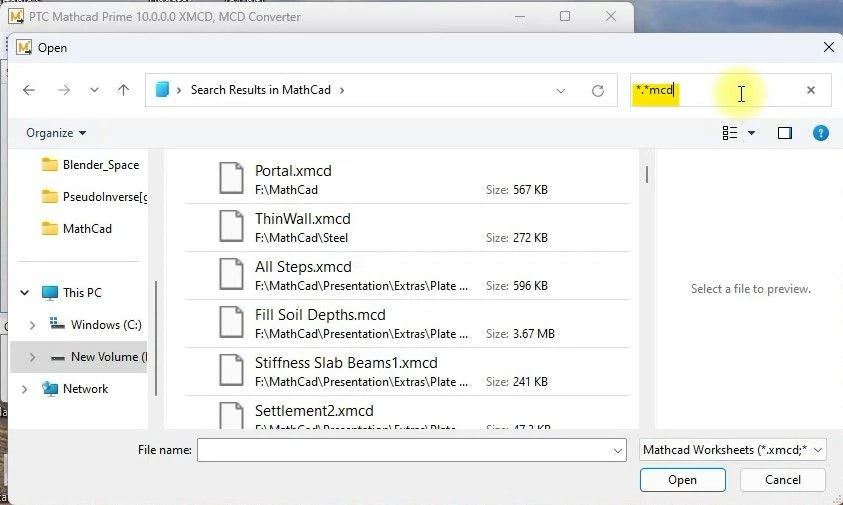Click the Cancel button
843x505 pixels.
783,480
